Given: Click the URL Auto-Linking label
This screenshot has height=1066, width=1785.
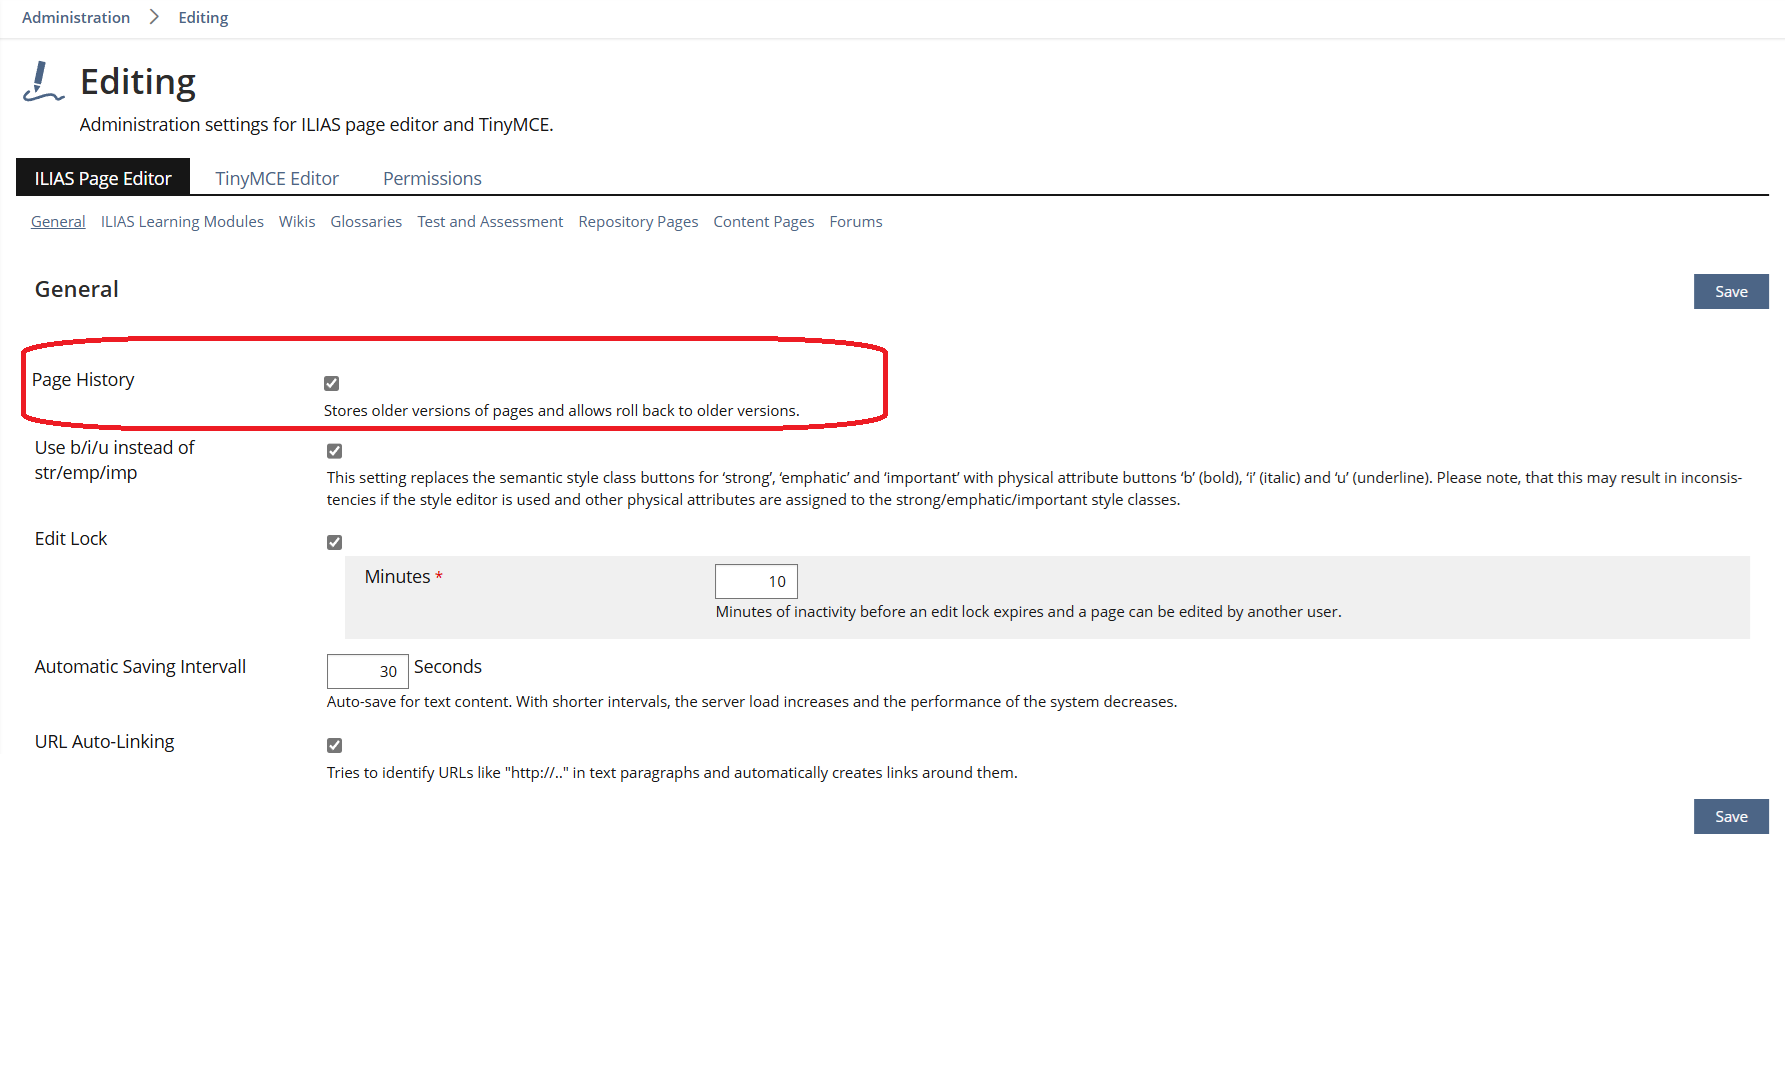Looking at the screenshot, I should point(105,741).
